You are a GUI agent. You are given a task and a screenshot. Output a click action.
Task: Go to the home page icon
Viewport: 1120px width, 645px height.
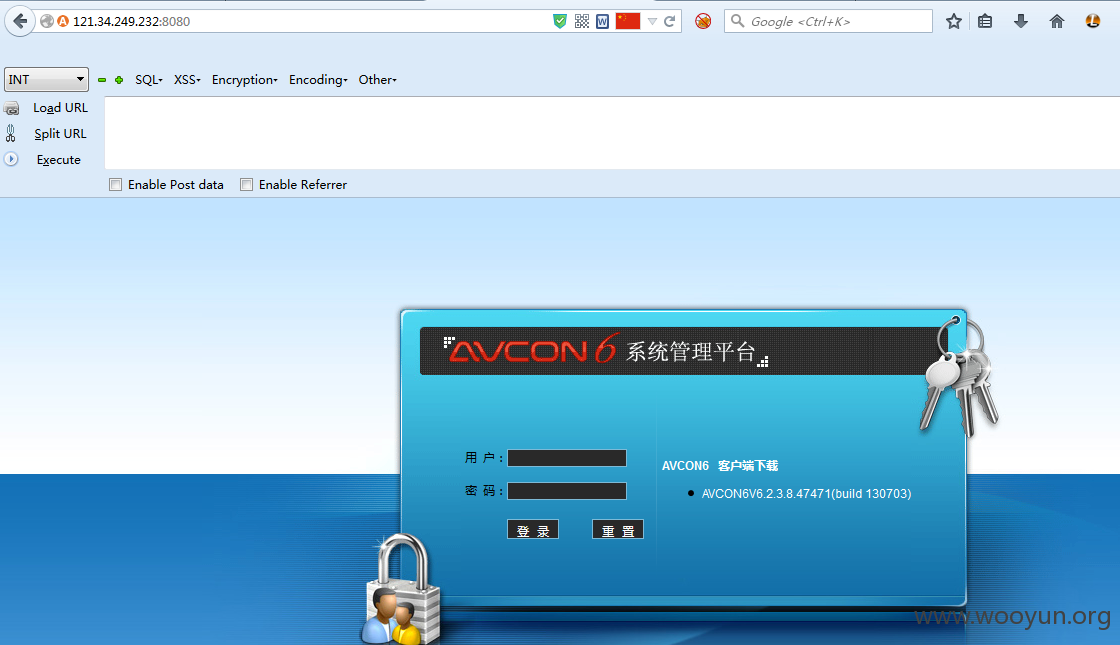pyautogui.click(x=1056, y=21)
